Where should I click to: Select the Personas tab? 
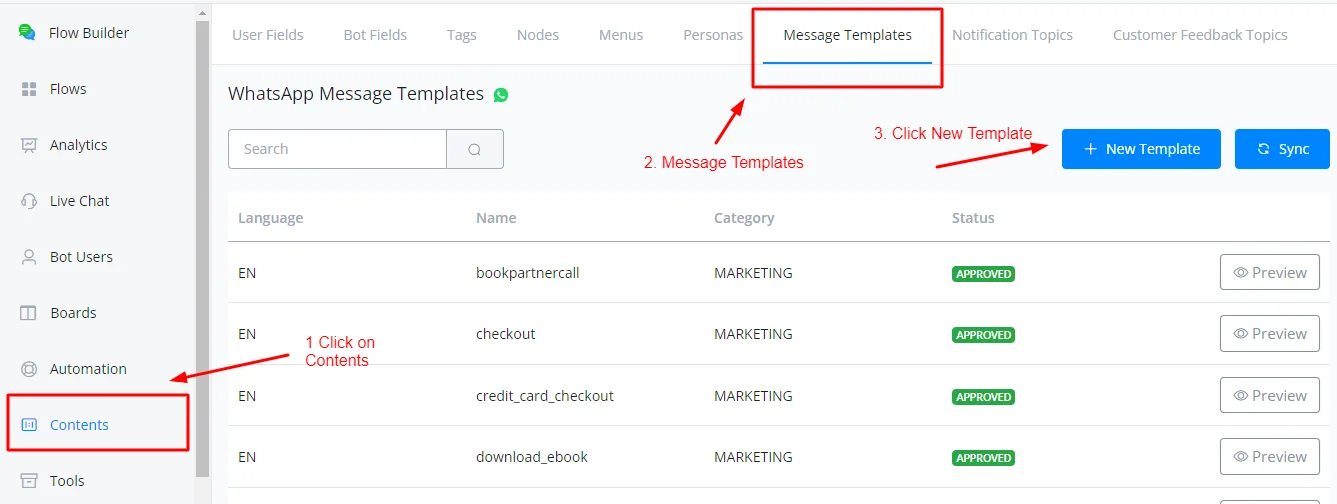[713, 34]
